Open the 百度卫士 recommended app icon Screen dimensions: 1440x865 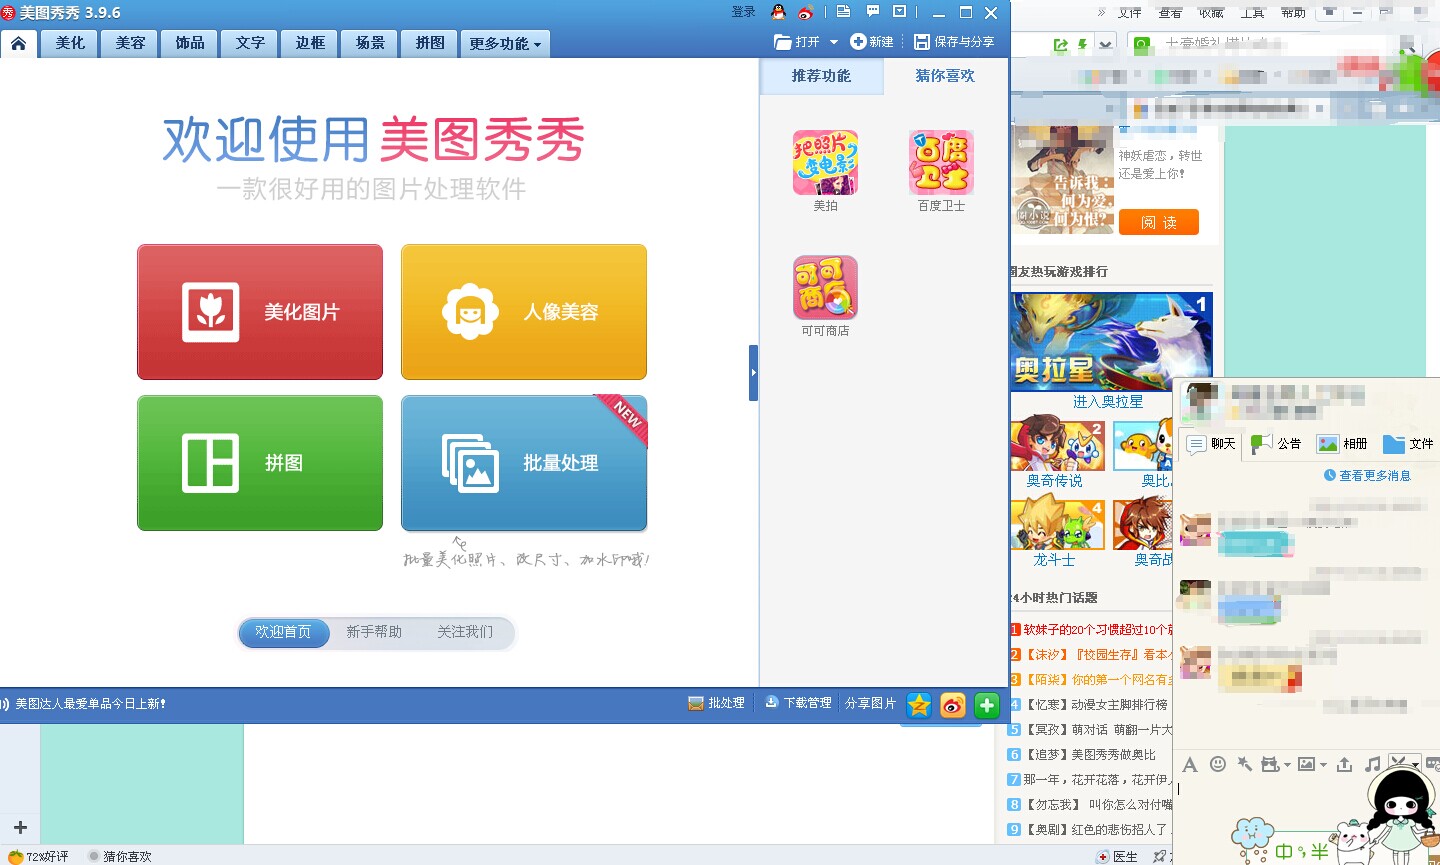941,162
